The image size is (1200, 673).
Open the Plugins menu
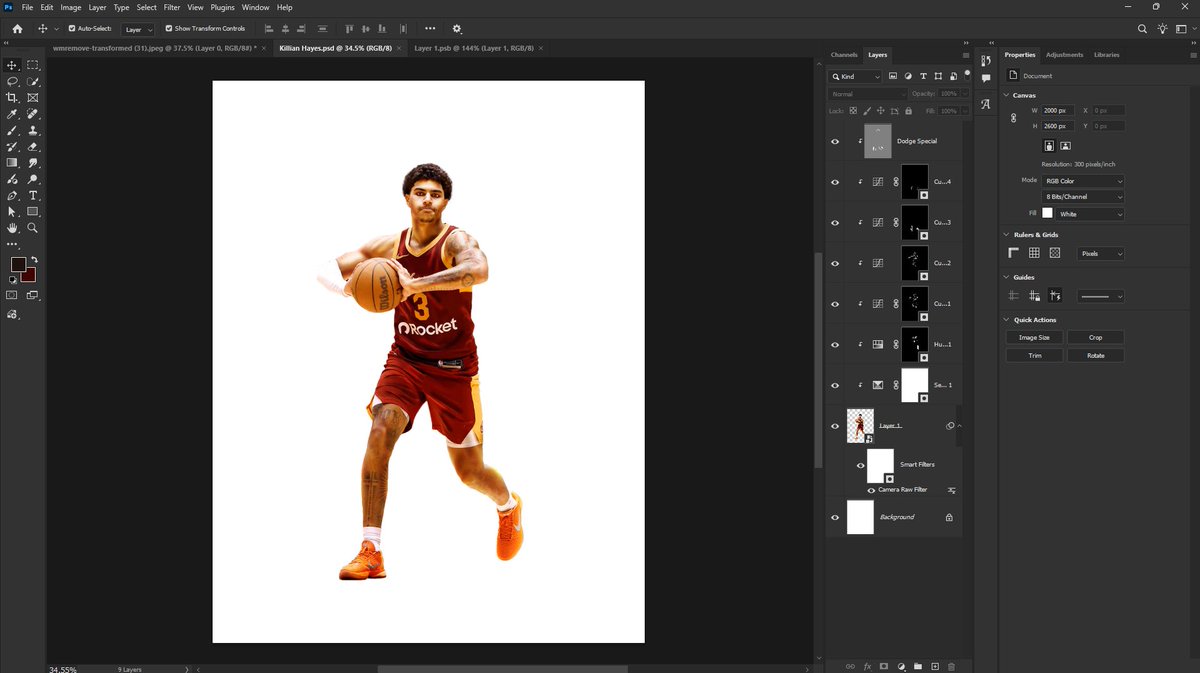[x=222, y=7]
